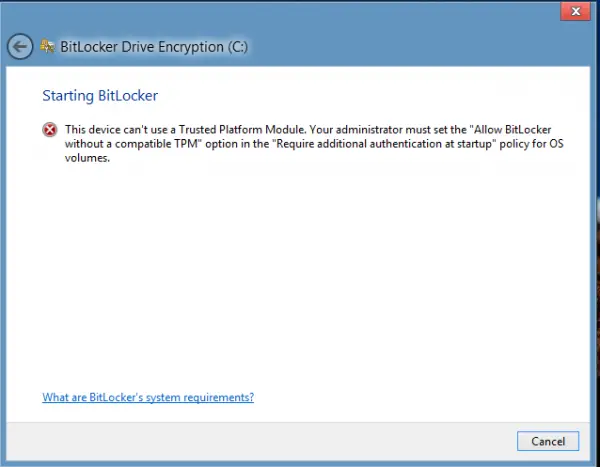Open "What are BitLocker's system requirements?" link

[x=148, y=397]
